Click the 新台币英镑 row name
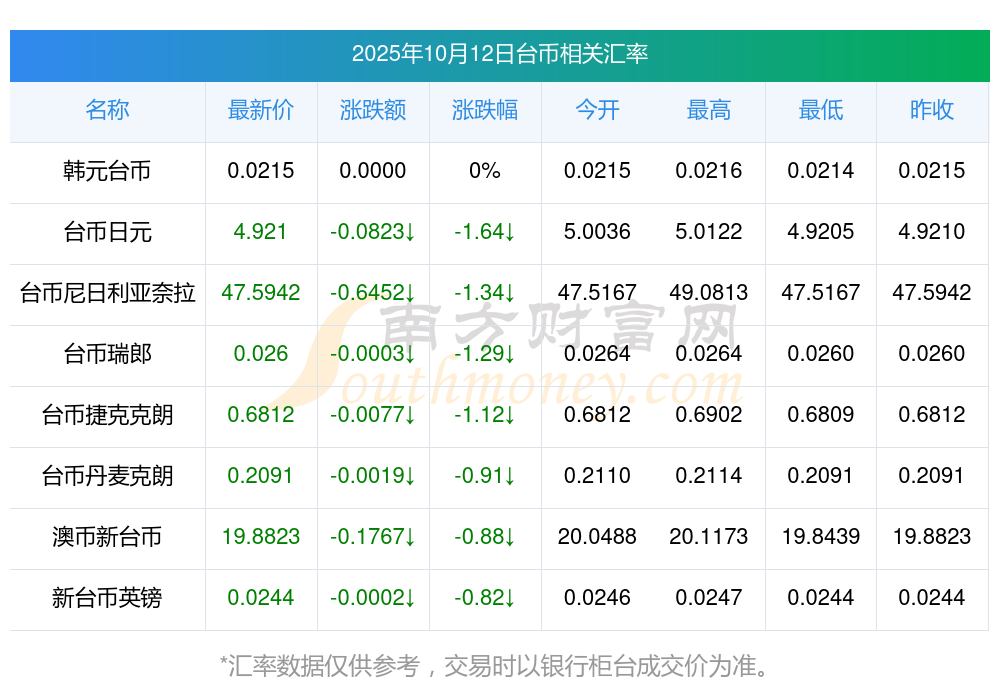 pyautogui.click(x=107, y=598)
